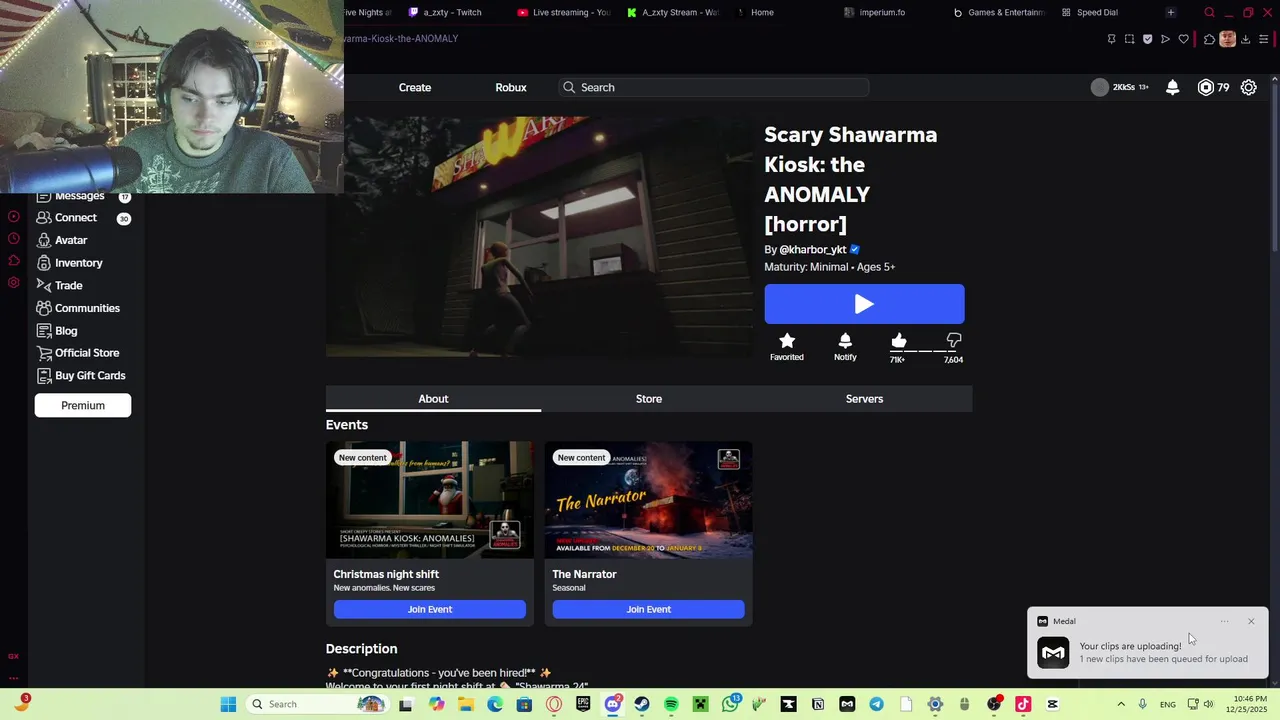The width and height of the screenshot is (1280, 720).
Task: Open the 2KkSs profile avatar
Action: coord(1100,87)
